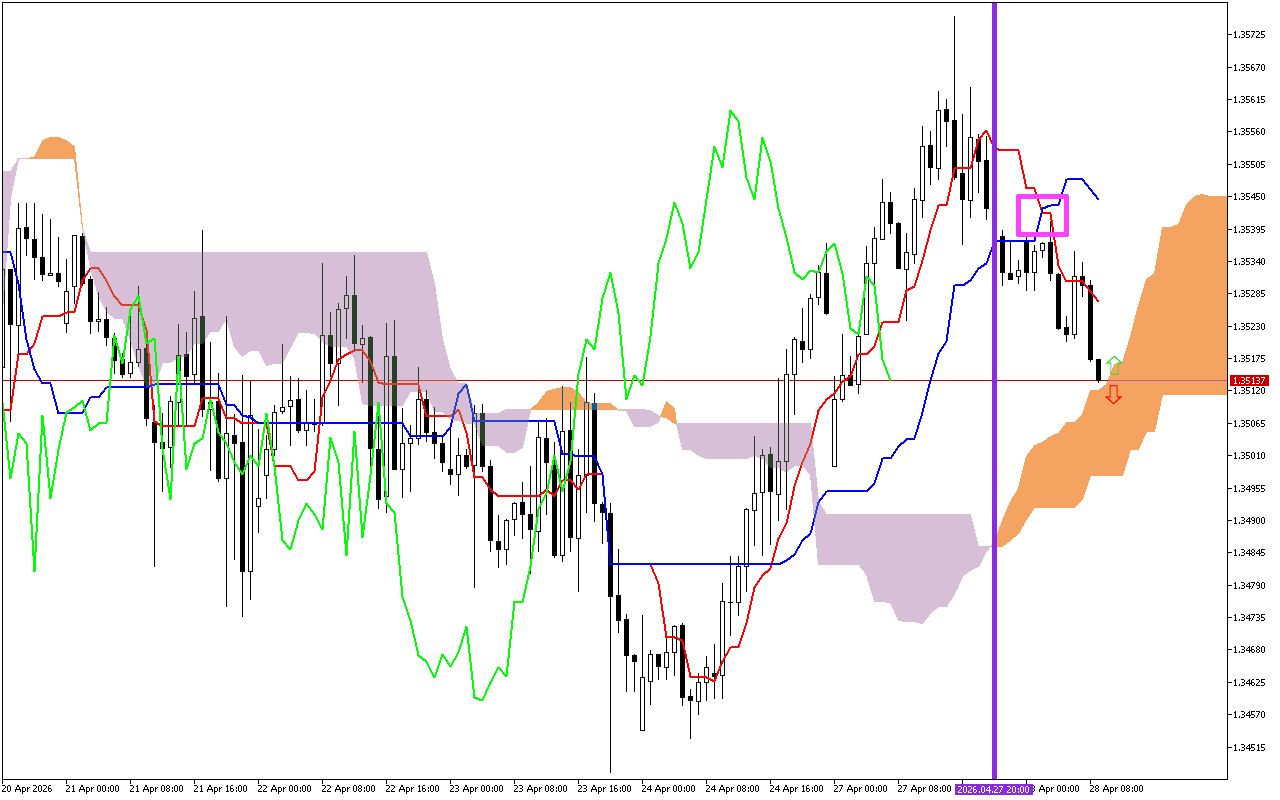
Task: Click the 1.35725 price scale label
Action: 1247,33
